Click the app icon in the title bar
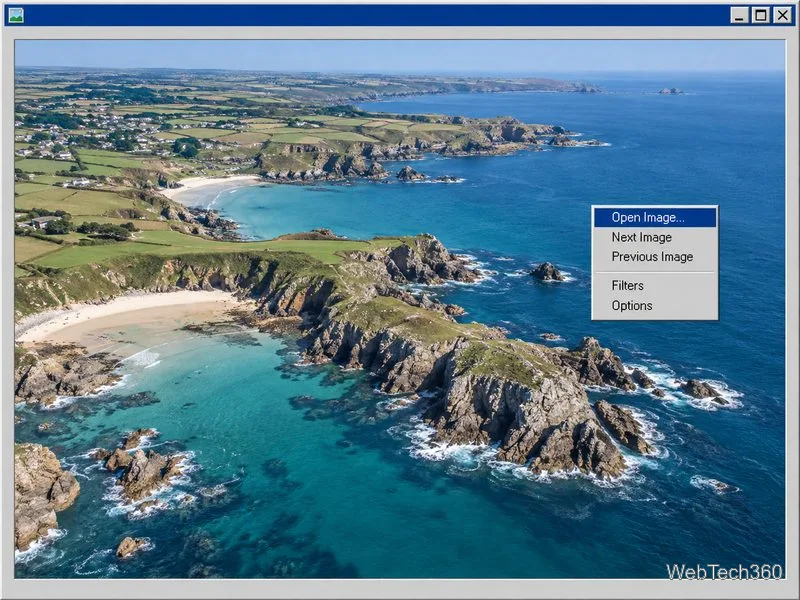 (x=16, y=15)
